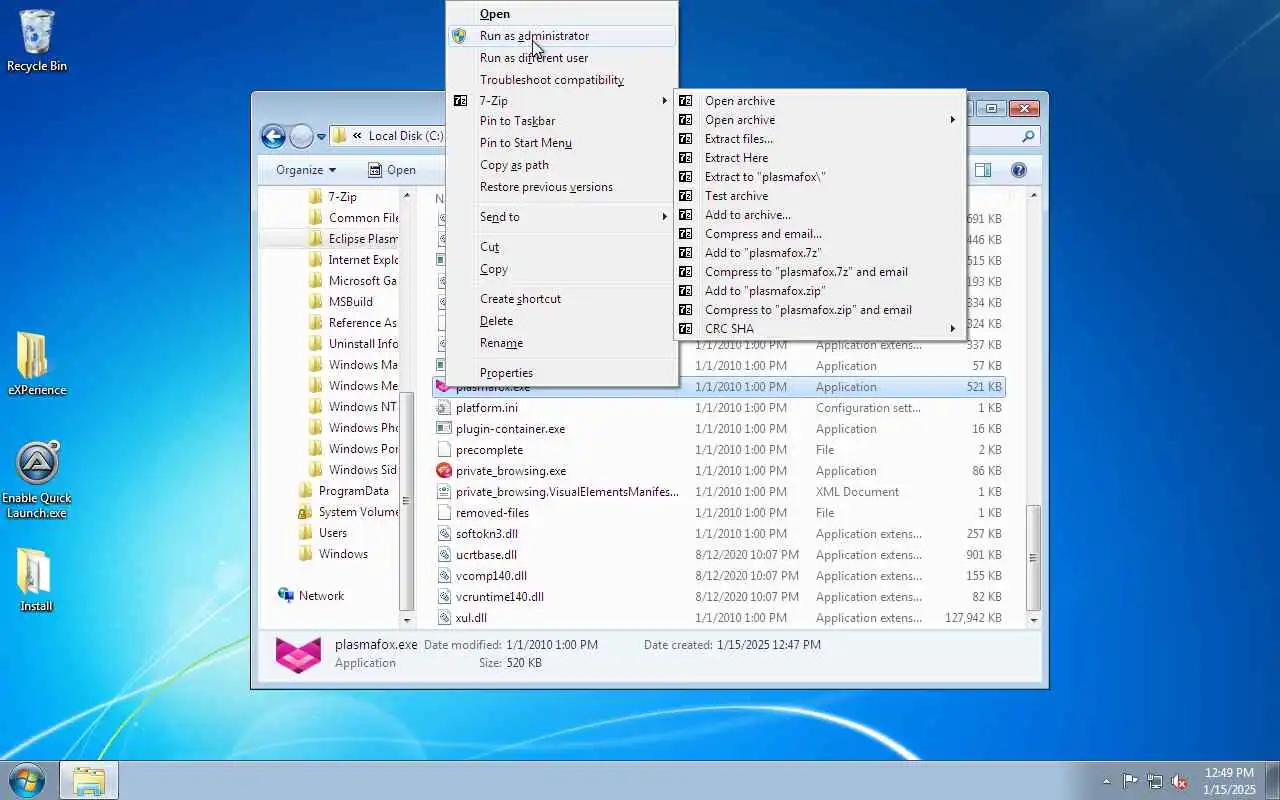Select Add to "plasmafox.zip"
This screenshot has width=1280, height=800.
pyautogui.click(x=820, y=291)
